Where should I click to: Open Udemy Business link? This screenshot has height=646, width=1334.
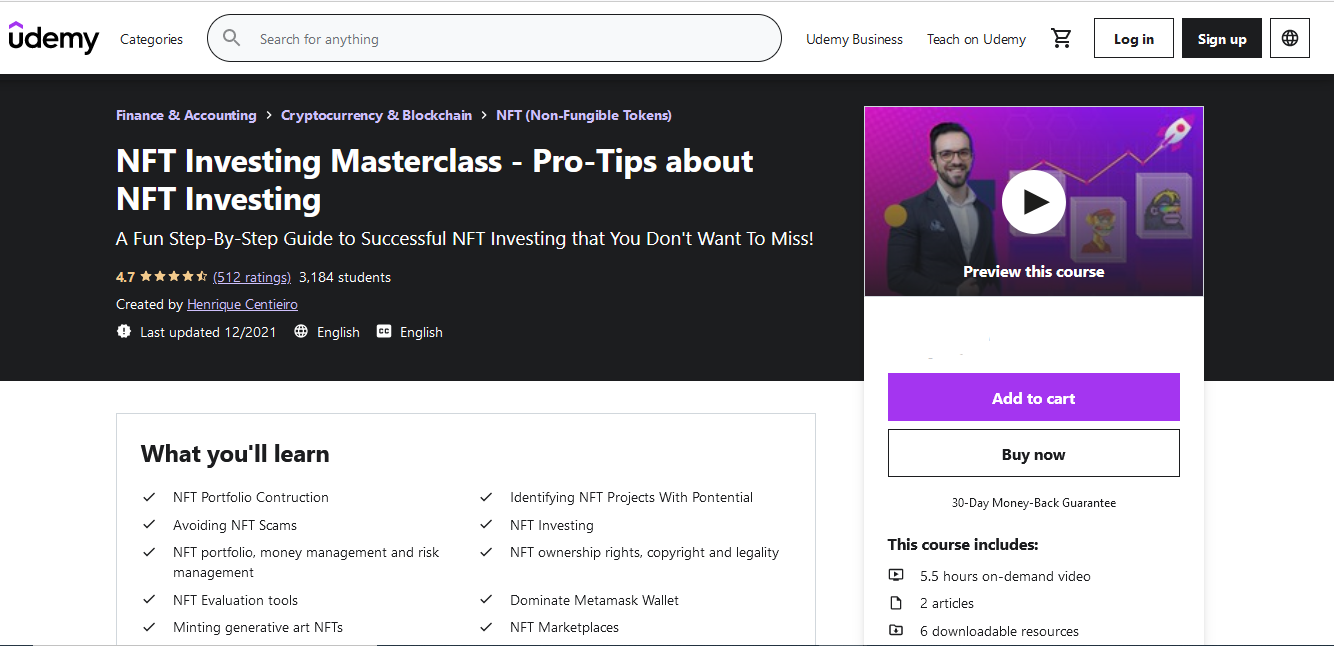854,39
